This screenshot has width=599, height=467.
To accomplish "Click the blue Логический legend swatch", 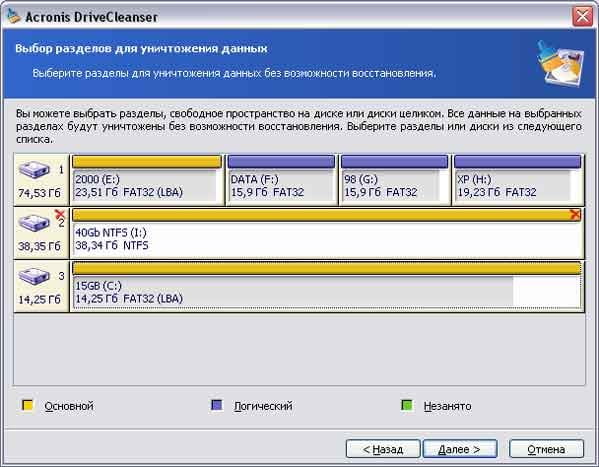I will pos(217,405).
